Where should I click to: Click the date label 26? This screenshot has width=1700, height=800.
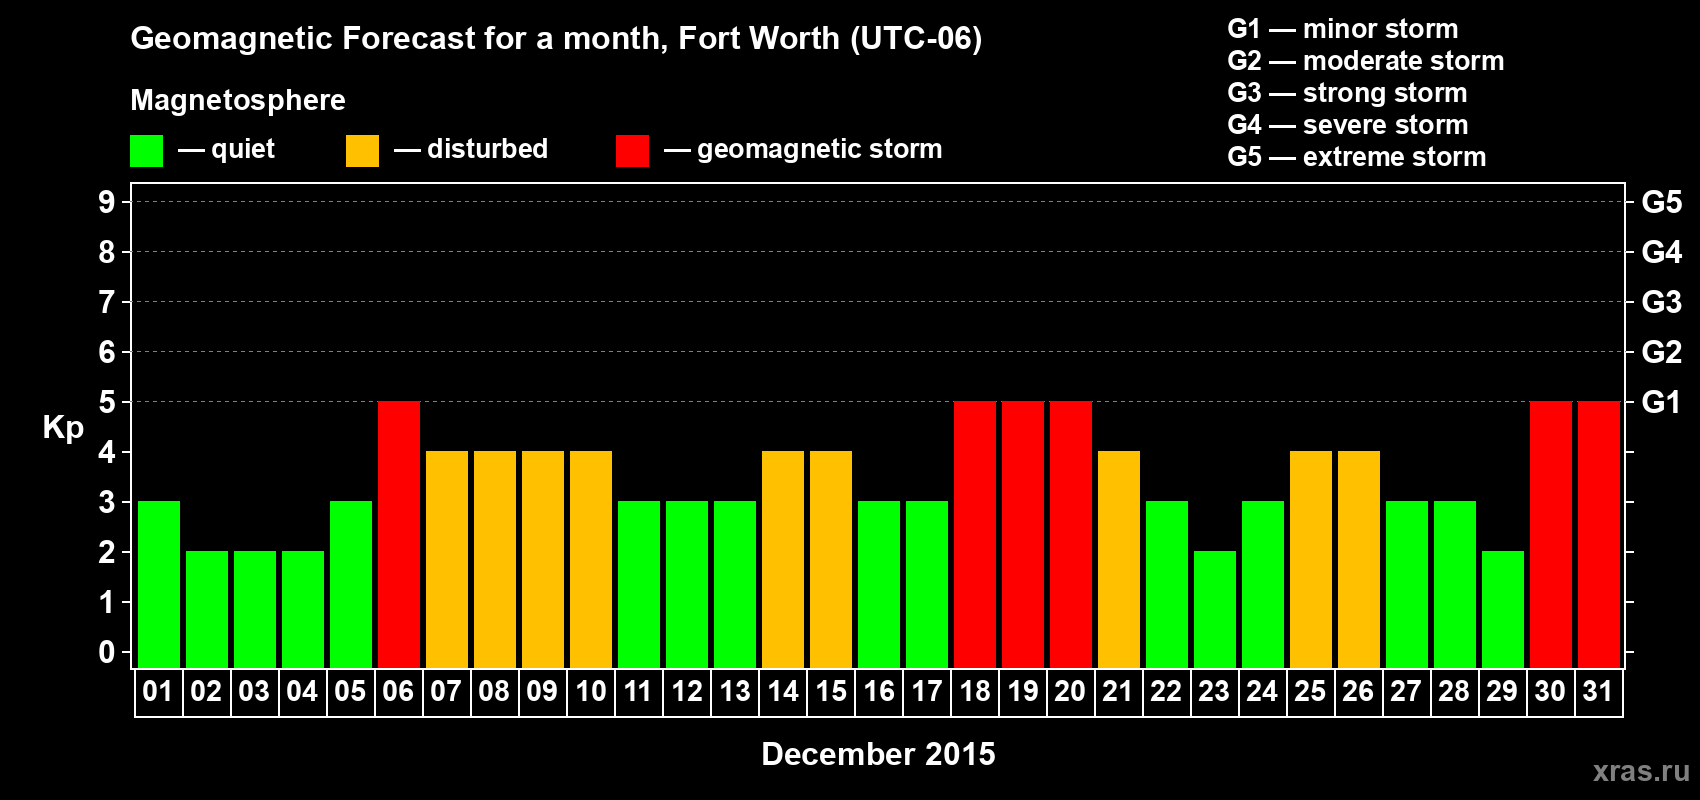[x=1358, y=691]
